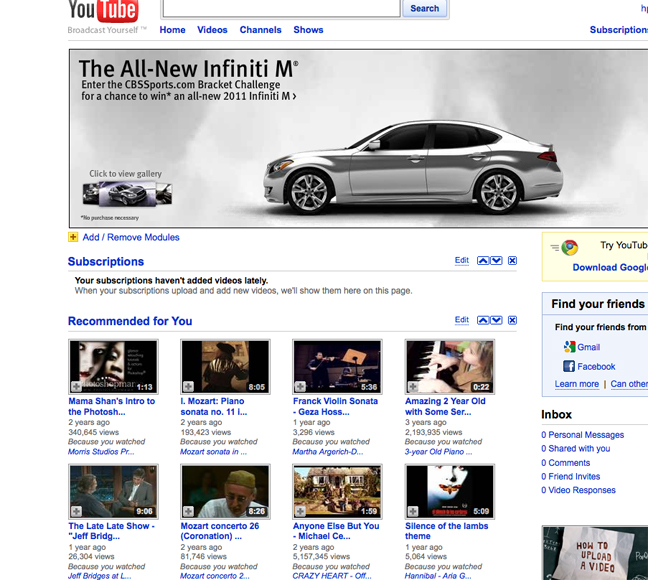Click the Google Chrome icon
Viewport: 648px width, 580px height.
[x=569, y=248]
